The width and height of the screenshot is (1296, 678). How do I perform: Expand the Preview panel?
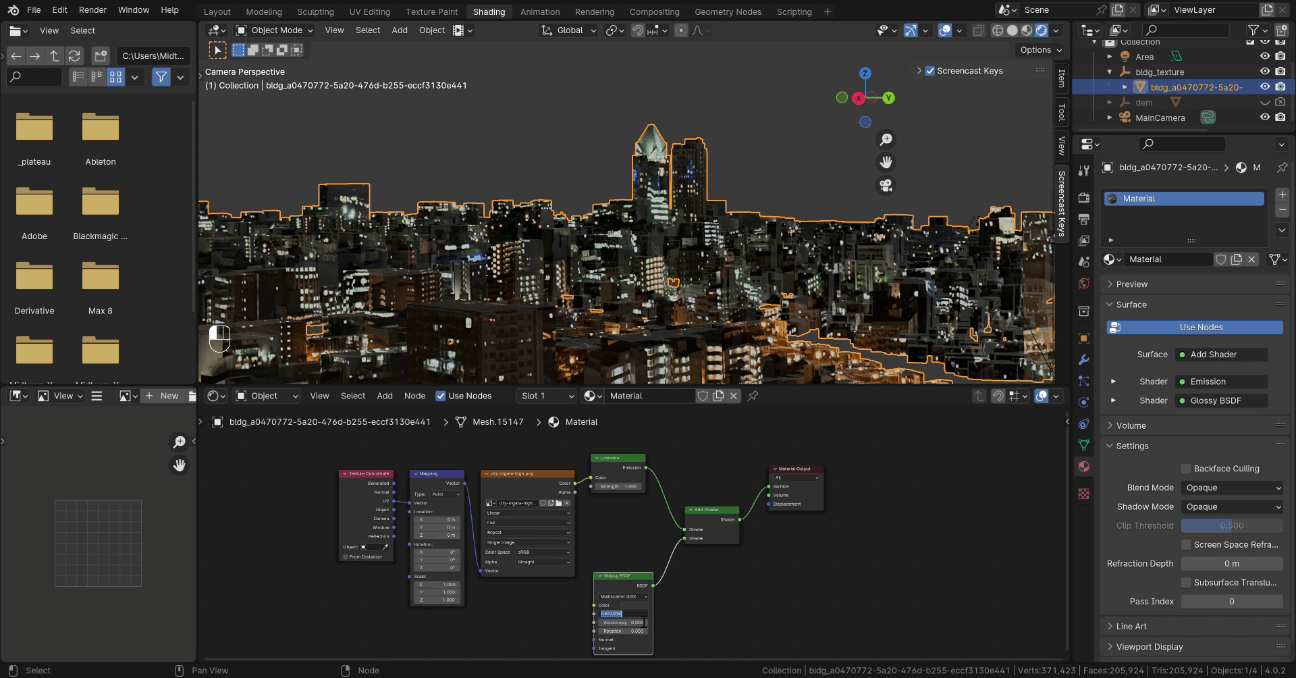(1132, 284)
